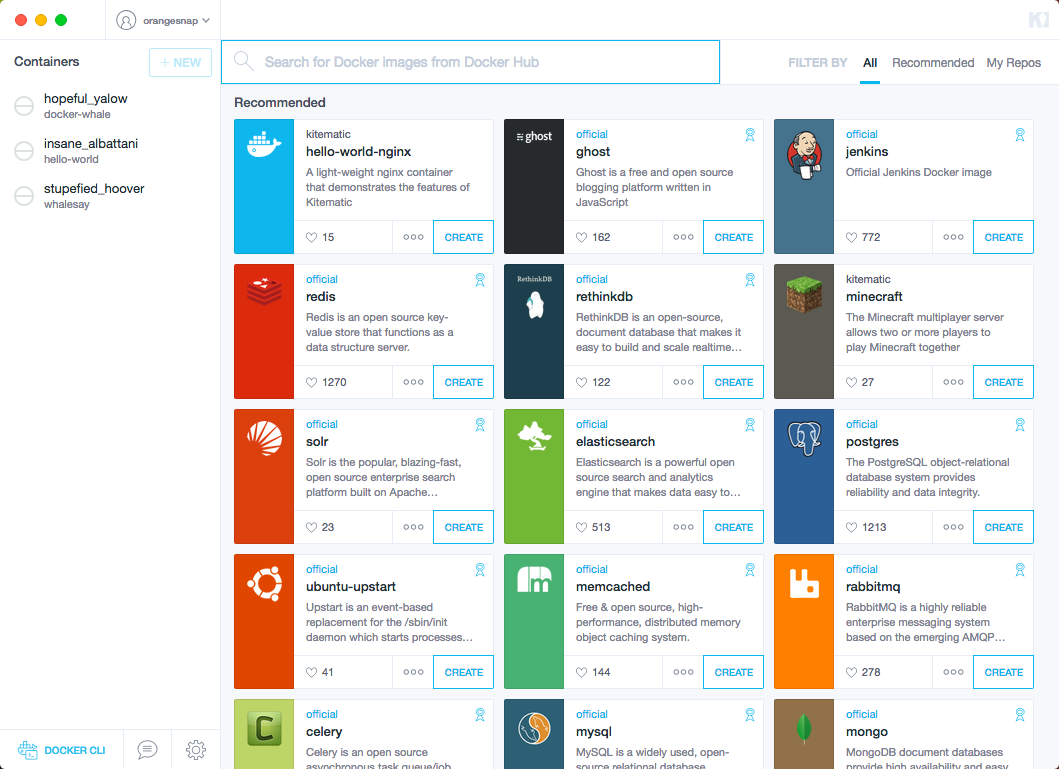The image size is (1059, 769).
Task: Click the jenkins image logo
Action: tap(803, 152)
